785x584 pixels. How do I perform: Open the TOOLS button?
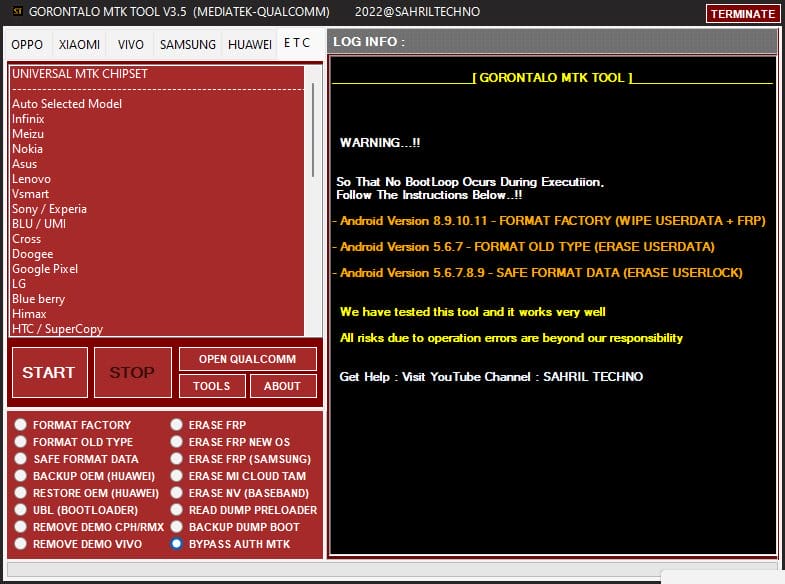[212, 386]
